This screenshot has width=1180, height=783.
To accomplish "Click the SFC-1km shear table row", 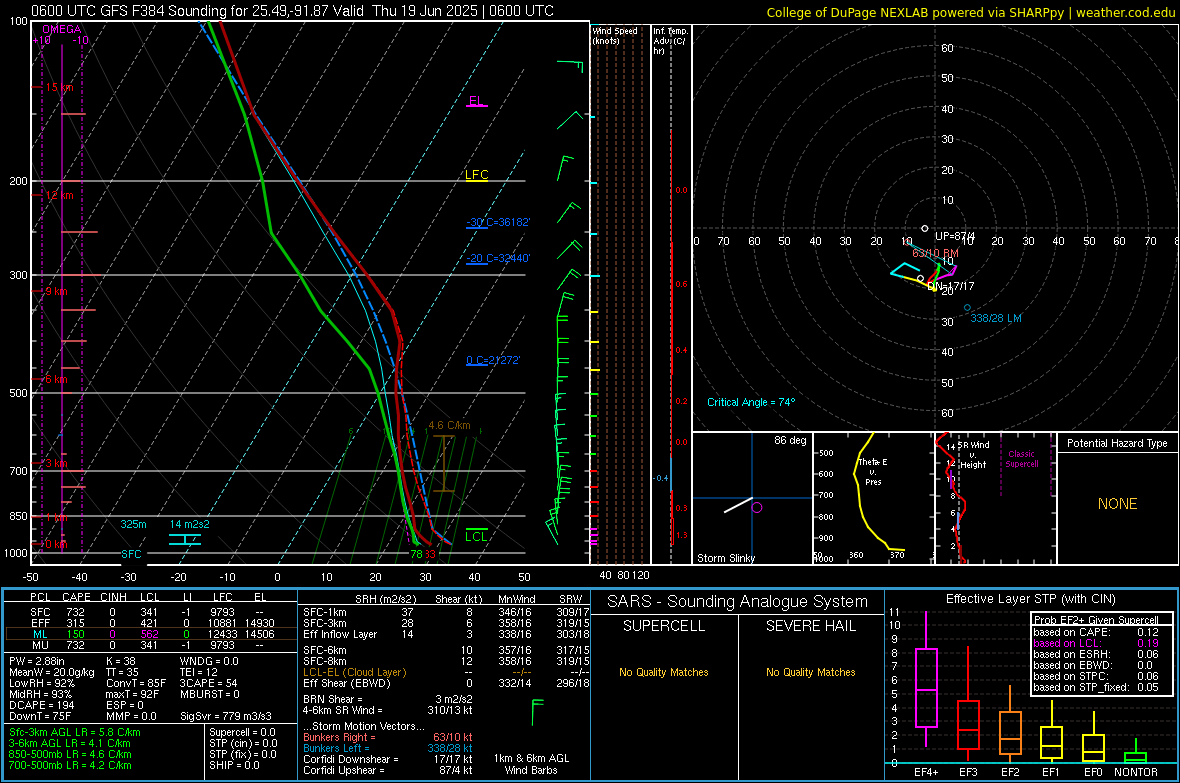I will (x=446, y=612).
